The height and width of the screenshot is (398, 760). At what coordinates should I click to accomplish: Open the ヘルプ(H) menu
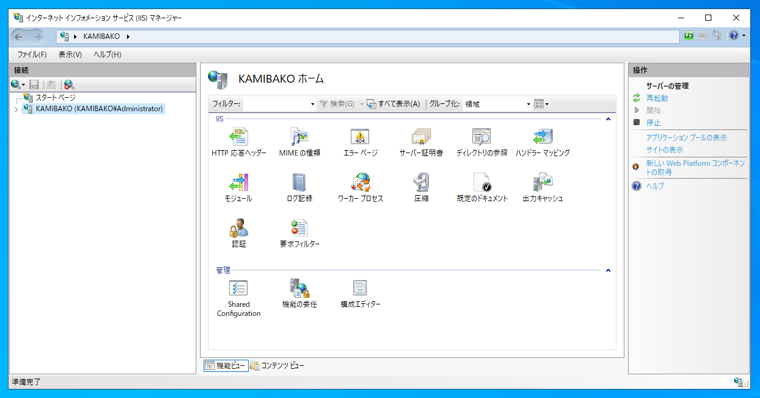(107, 54)
